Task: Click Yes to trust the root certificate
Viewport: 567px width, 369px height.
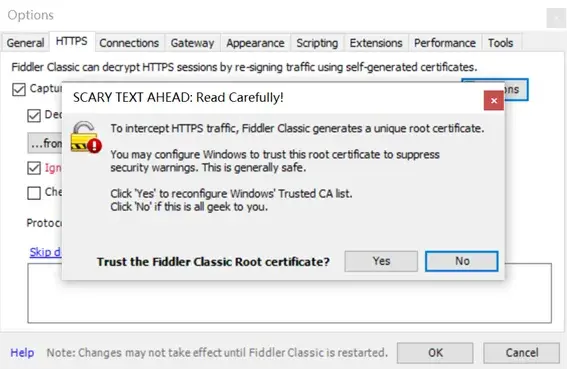Action: [381, 261]
